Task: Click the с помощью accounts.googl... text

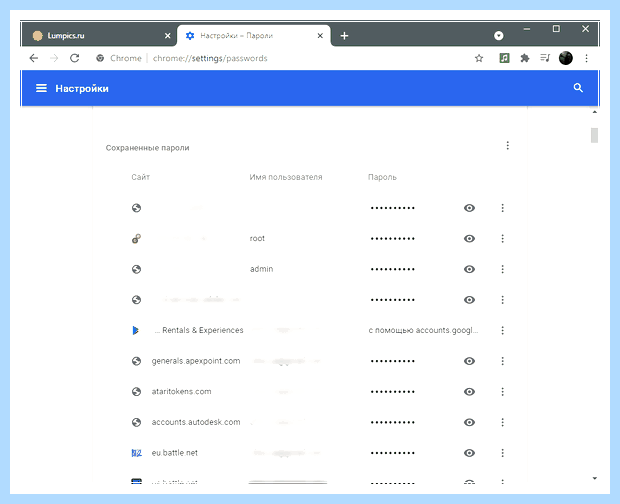Action: (x=423, y=330)
